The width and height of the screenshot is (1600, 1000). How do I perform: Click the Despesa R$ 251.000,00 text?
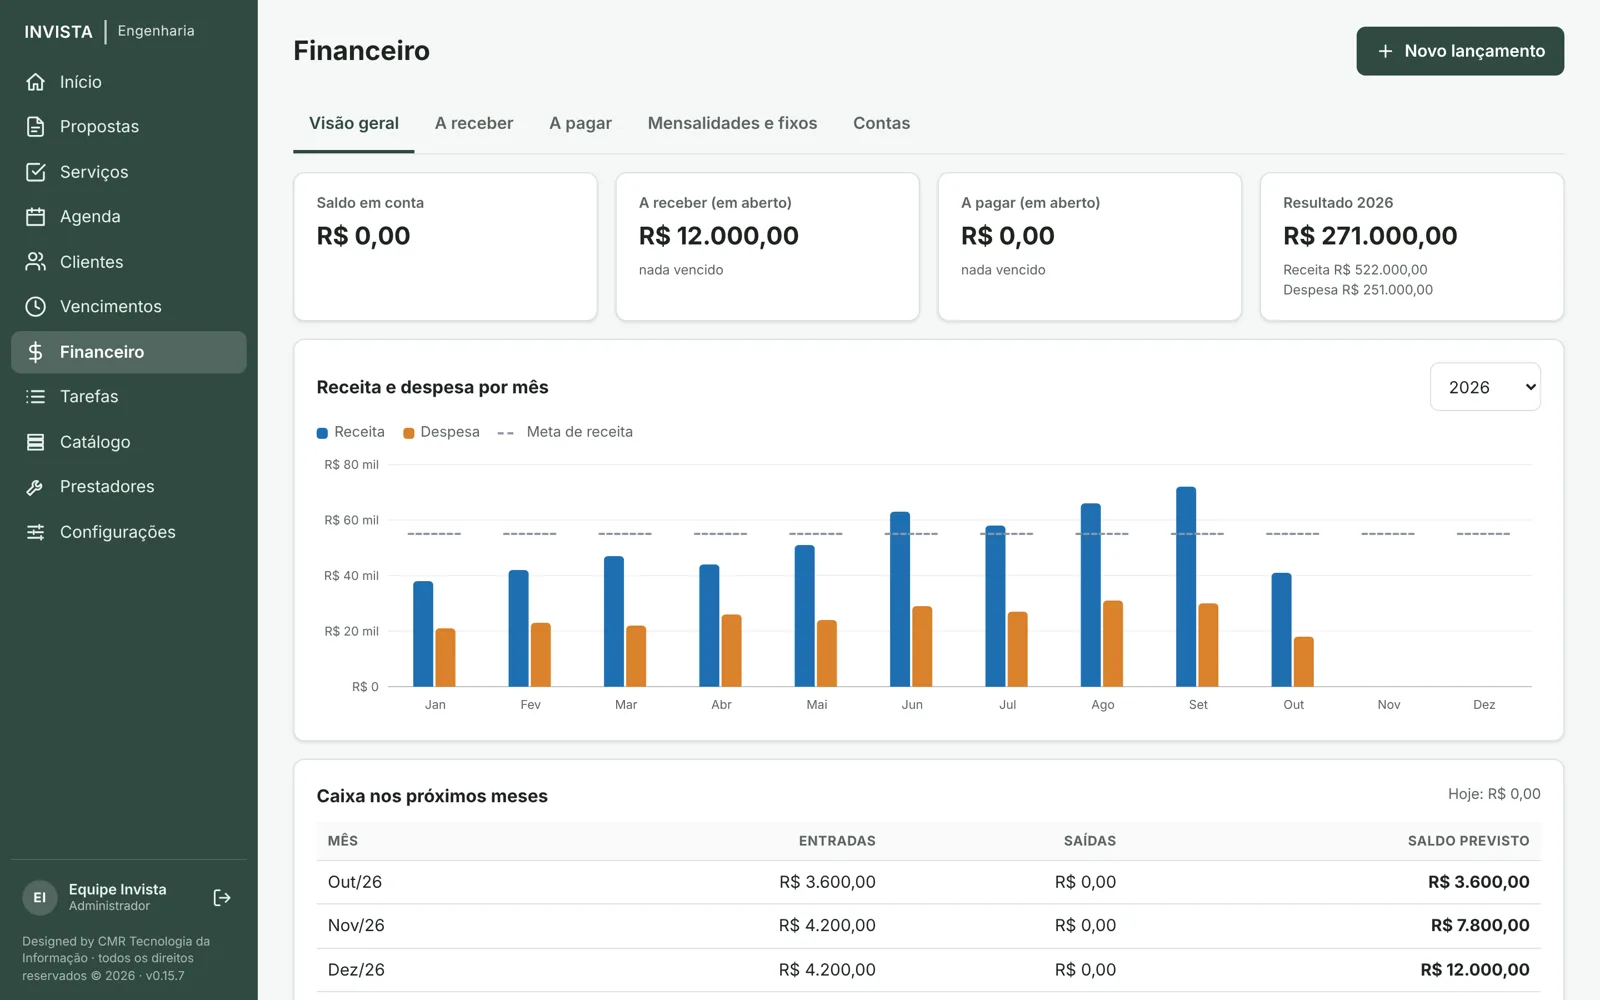click(x=1358, y=290)
